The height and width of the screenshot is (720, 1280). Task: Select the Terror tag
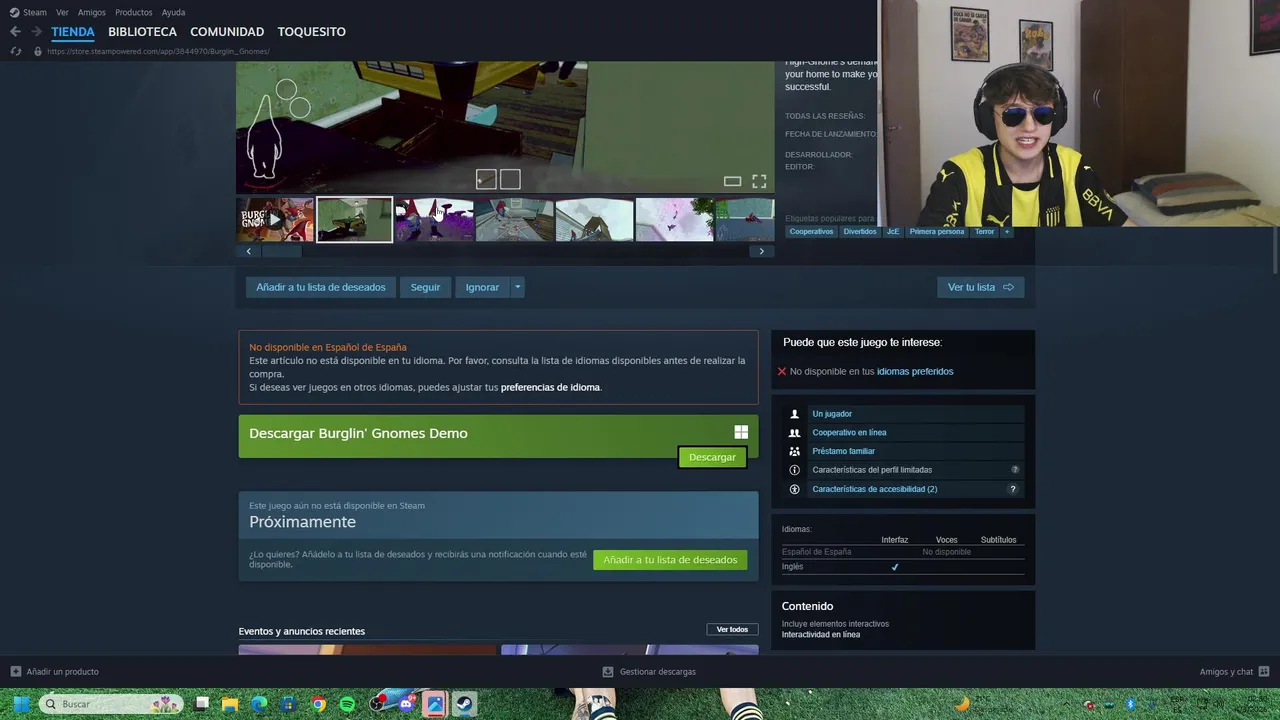[985, 232]
